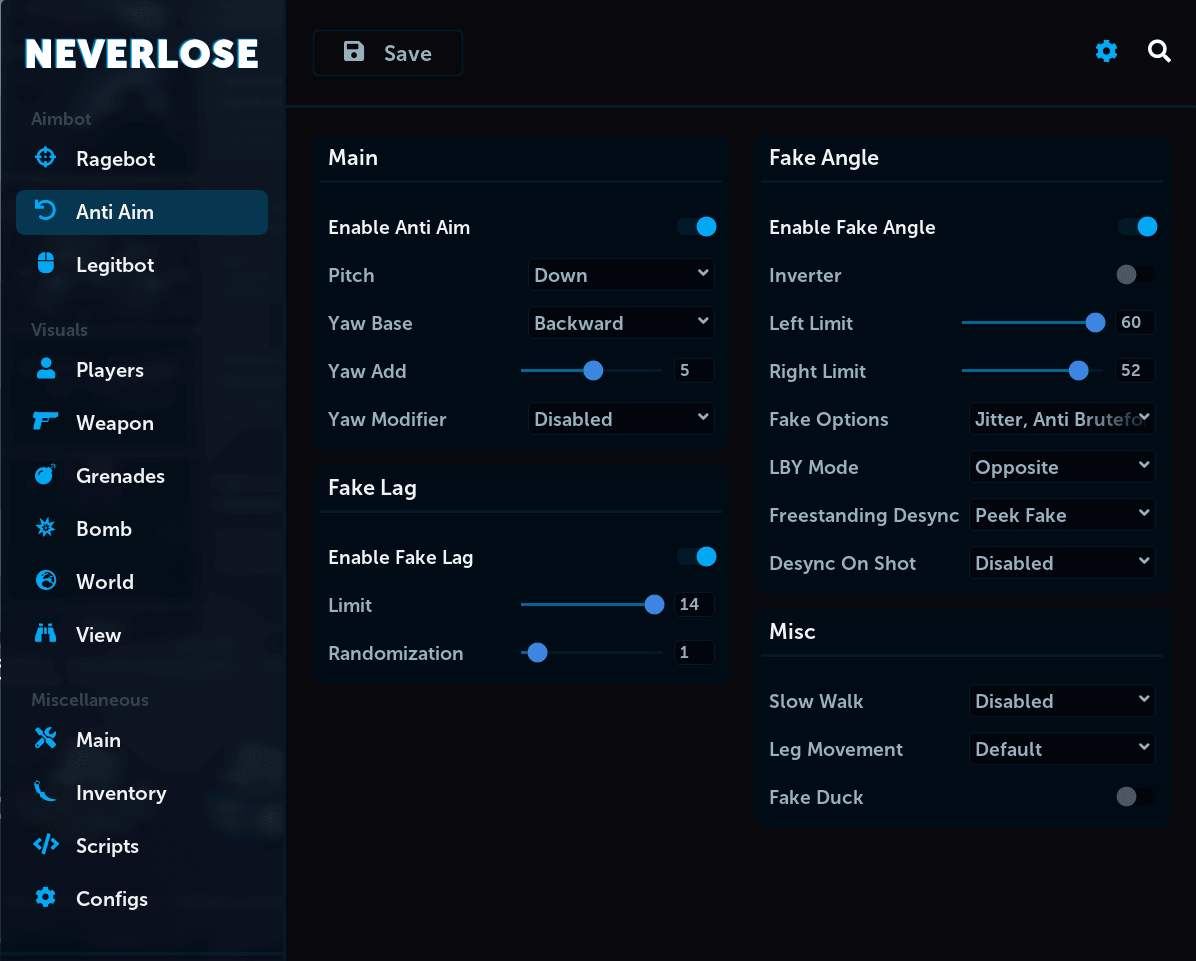Click the Weapon pistol icon
1196x961 pixels.
46,420
